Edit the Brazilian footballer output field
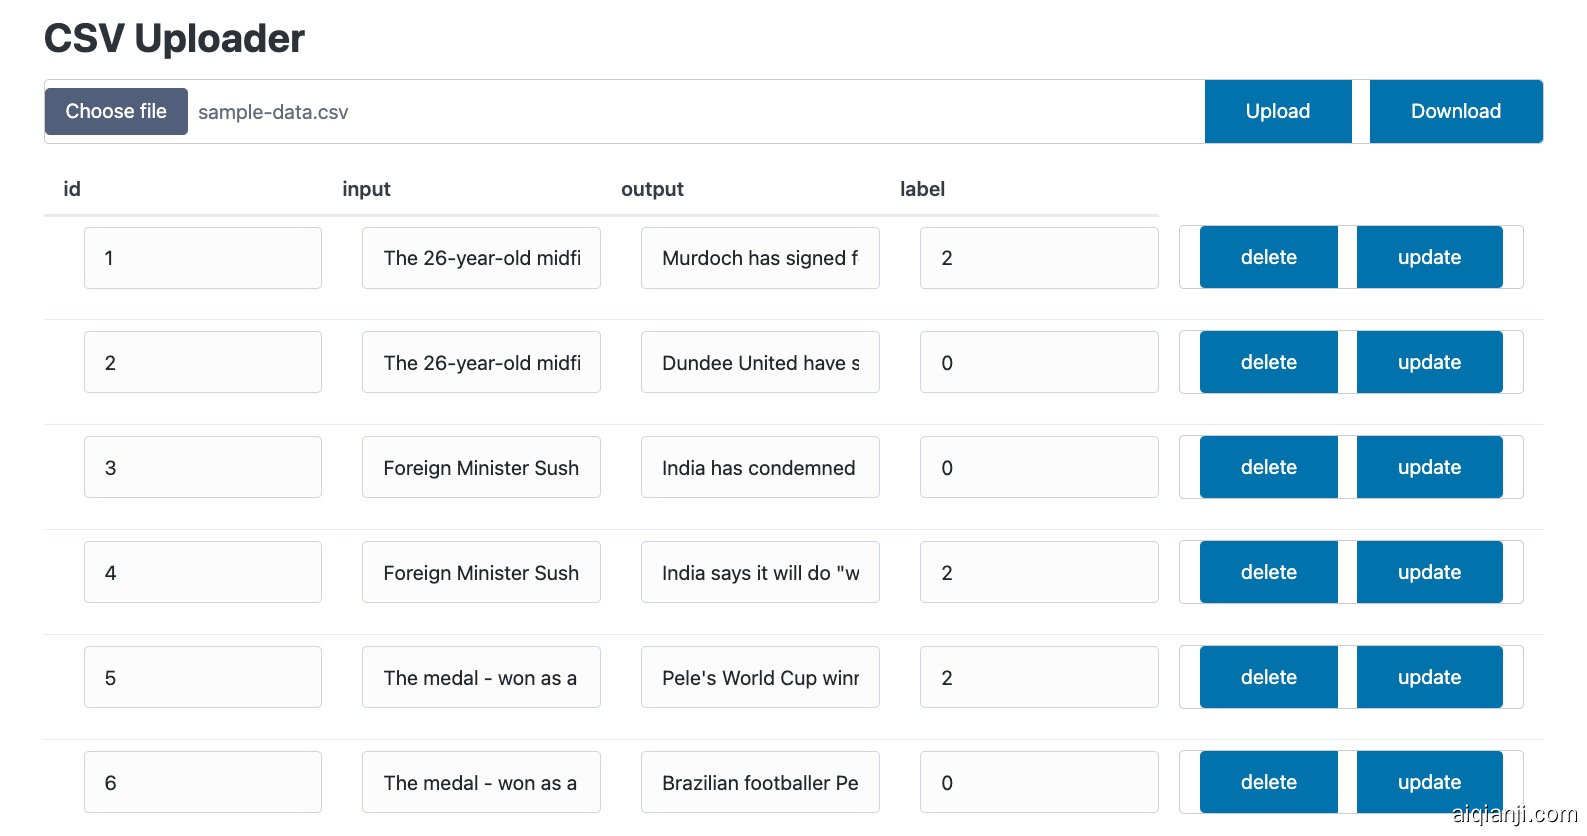1587x836 pixels. pyautogui.click(x=760, y=783)
